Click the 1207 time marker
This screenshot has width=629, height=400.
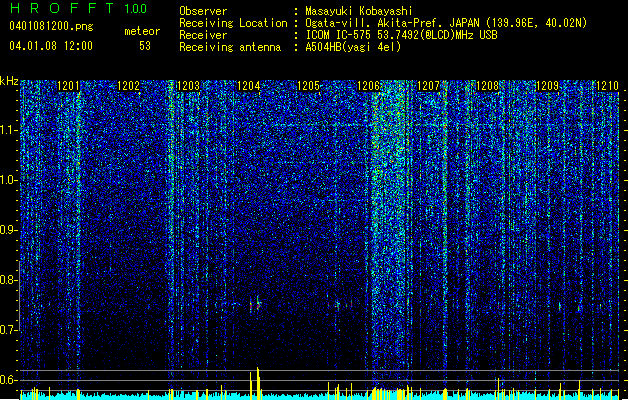428,85
